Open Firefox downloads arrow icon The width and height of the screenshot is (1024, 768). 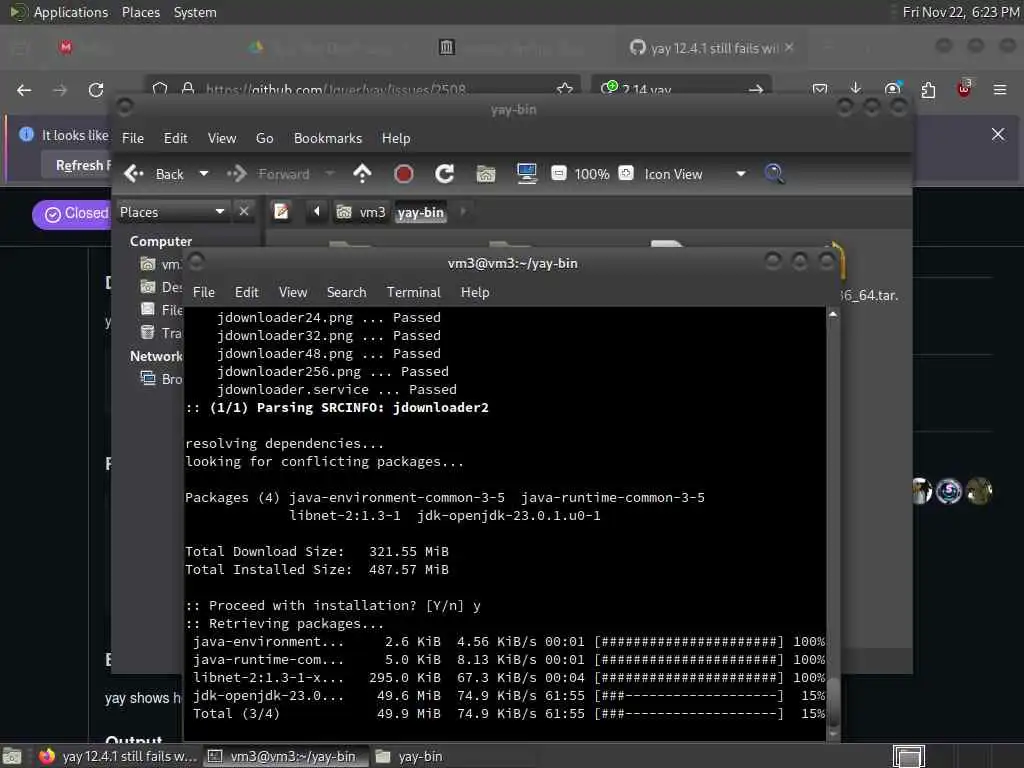[x=856, y=89]
